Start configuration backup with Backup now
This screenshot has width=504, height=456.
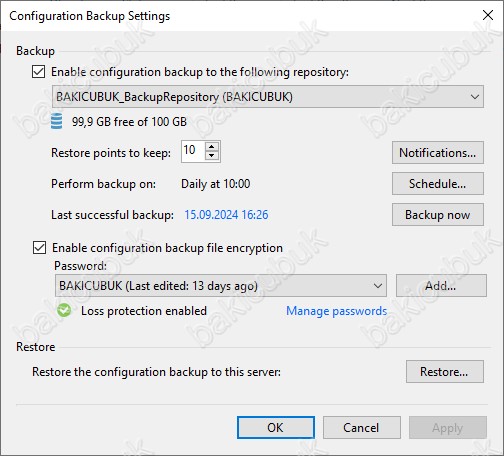(x=438, y=215)
